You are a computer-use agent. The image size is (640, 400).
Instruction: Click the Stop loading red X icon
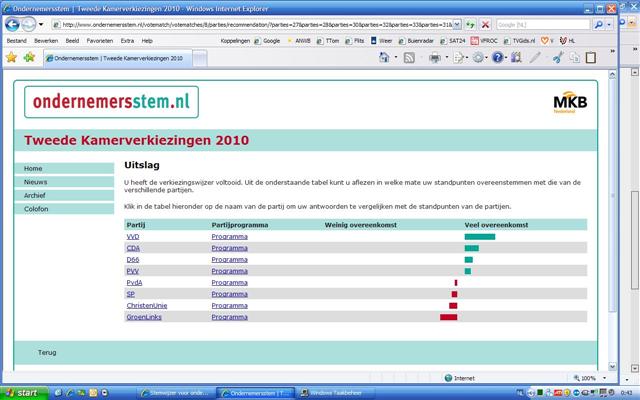tap(485, 24)
